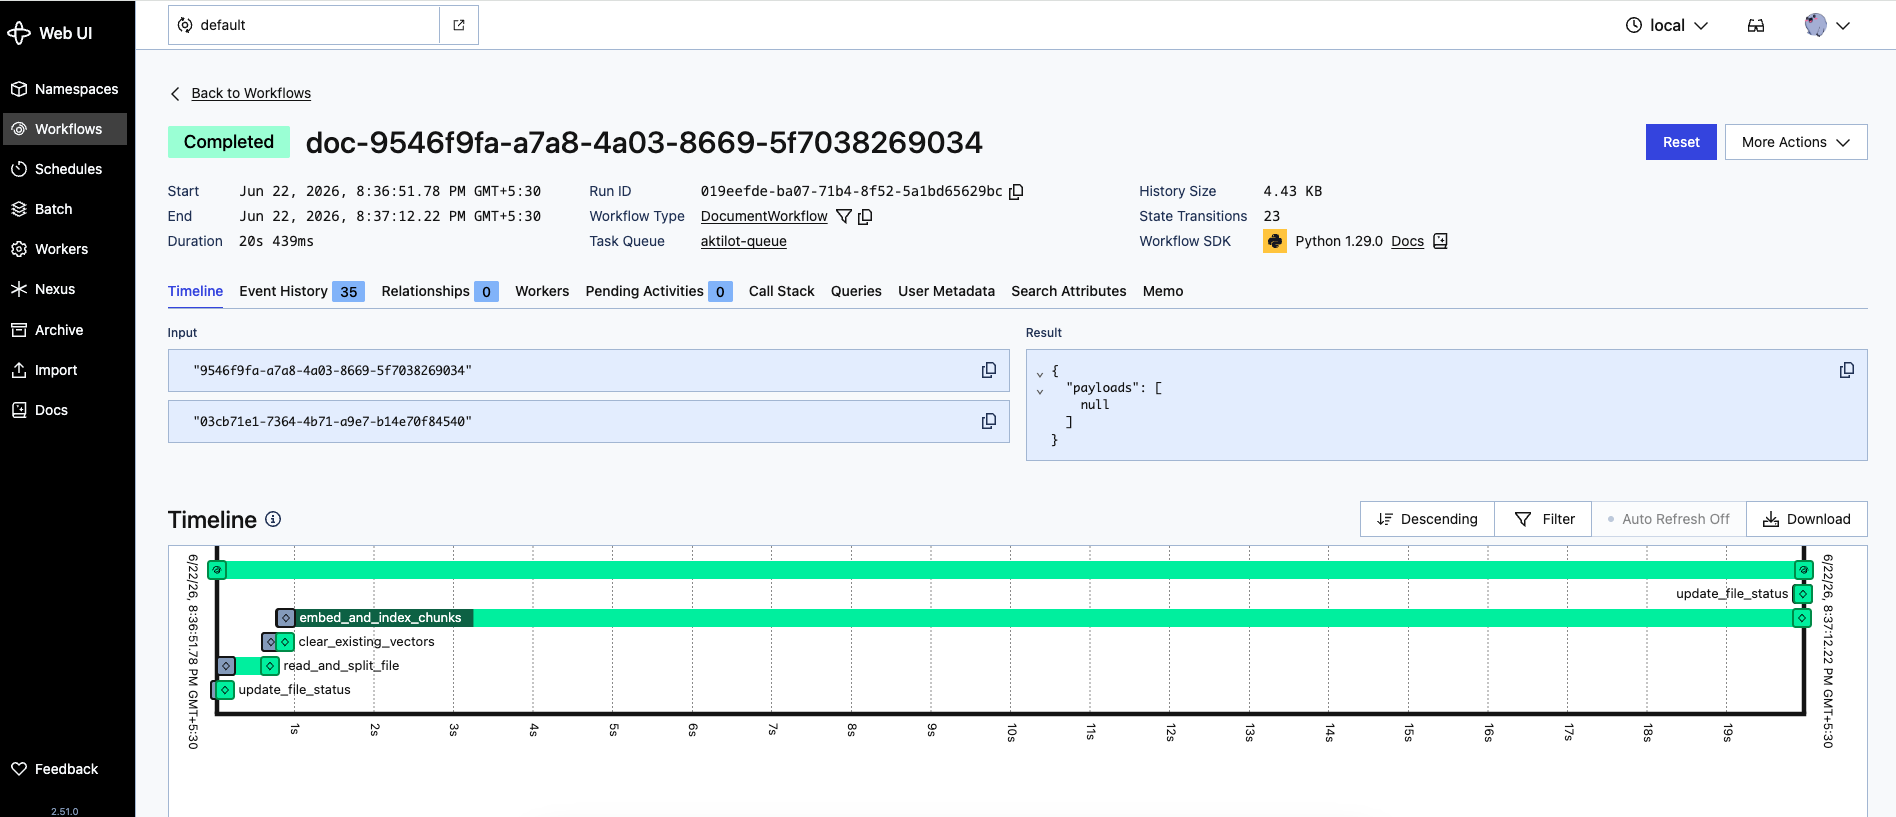Toggle Descending sort order
The image size is (1896, 817).
pyautogui.click(x=1427, y=519)
